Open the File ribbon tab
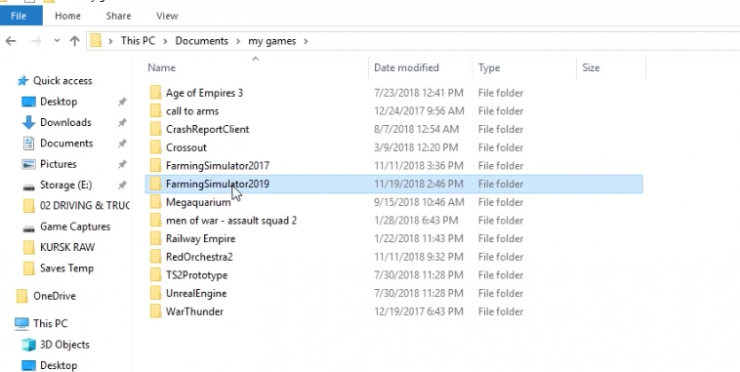Screen dimensions: 740x372 [19, 16]
